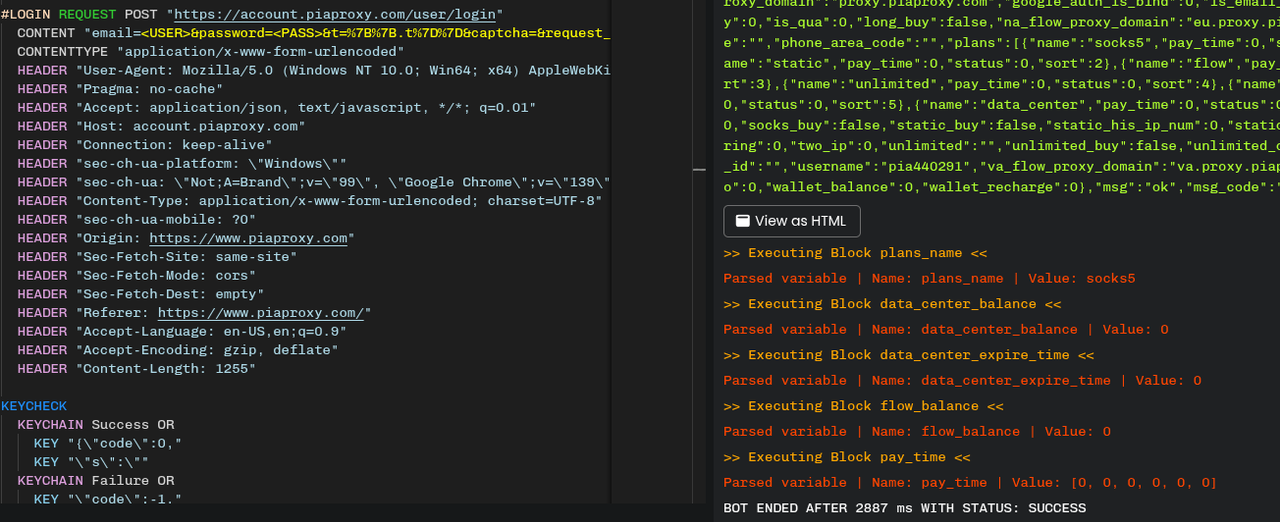Click the Executing Block flow_balance line
The image size is (1280, 522).
863,406
